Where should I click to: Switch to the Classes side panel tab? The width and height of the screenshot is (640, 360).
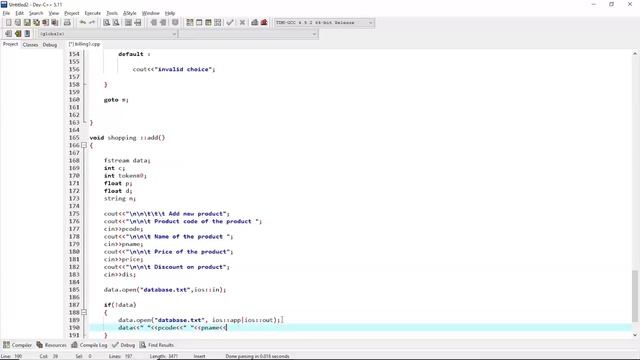click(30, 44)
